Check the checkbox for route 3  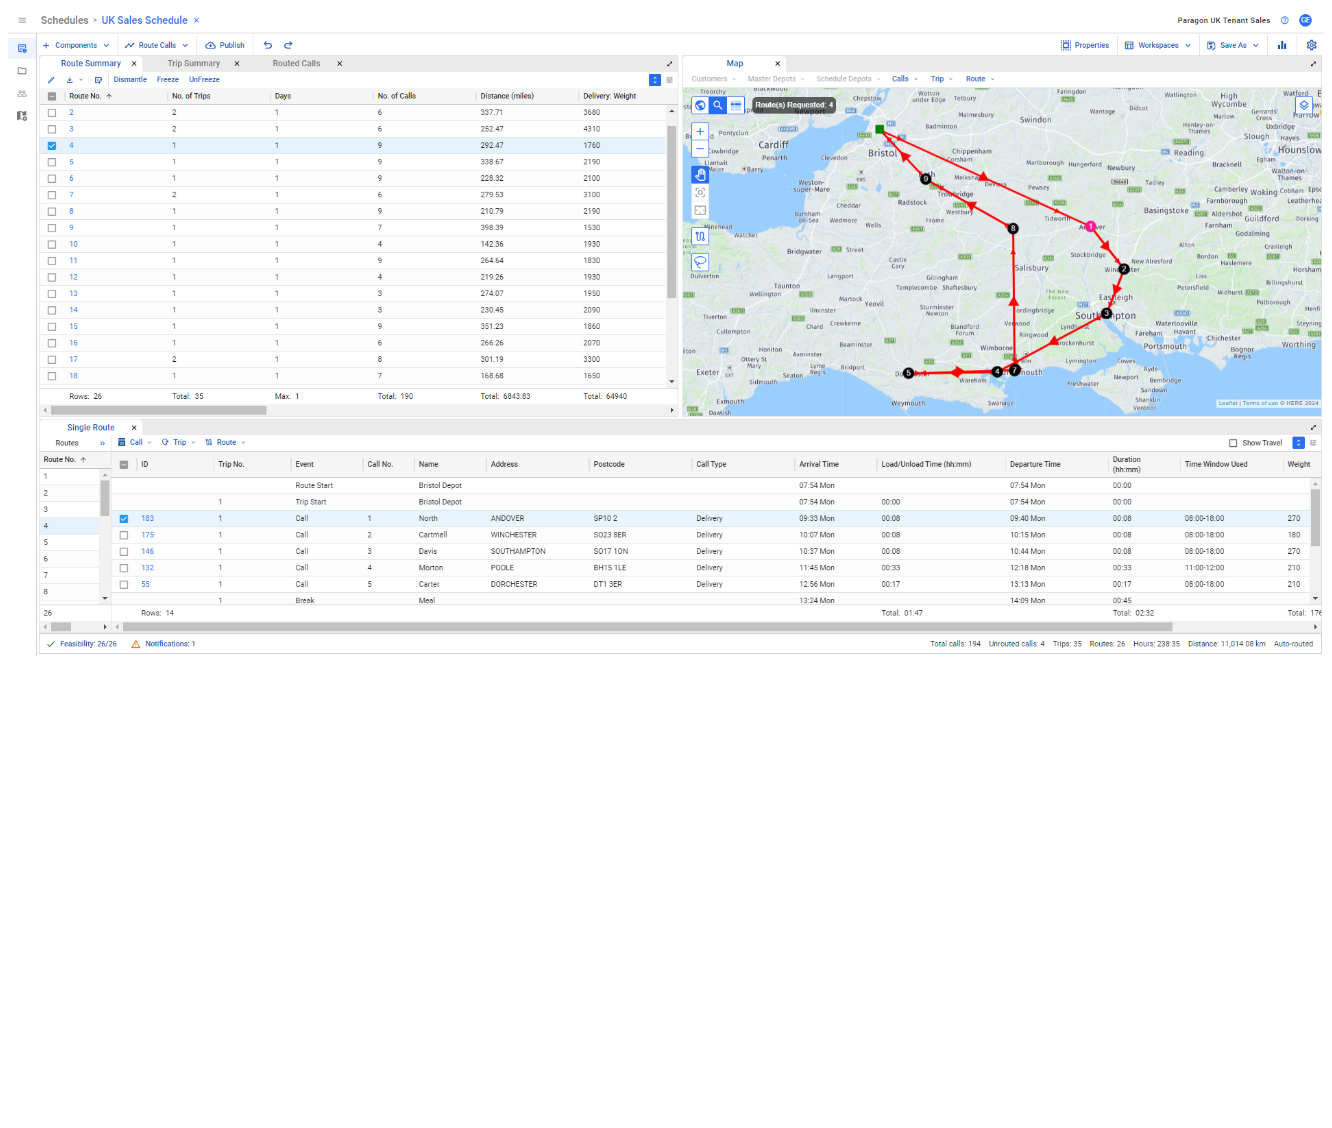coord(52,129)
